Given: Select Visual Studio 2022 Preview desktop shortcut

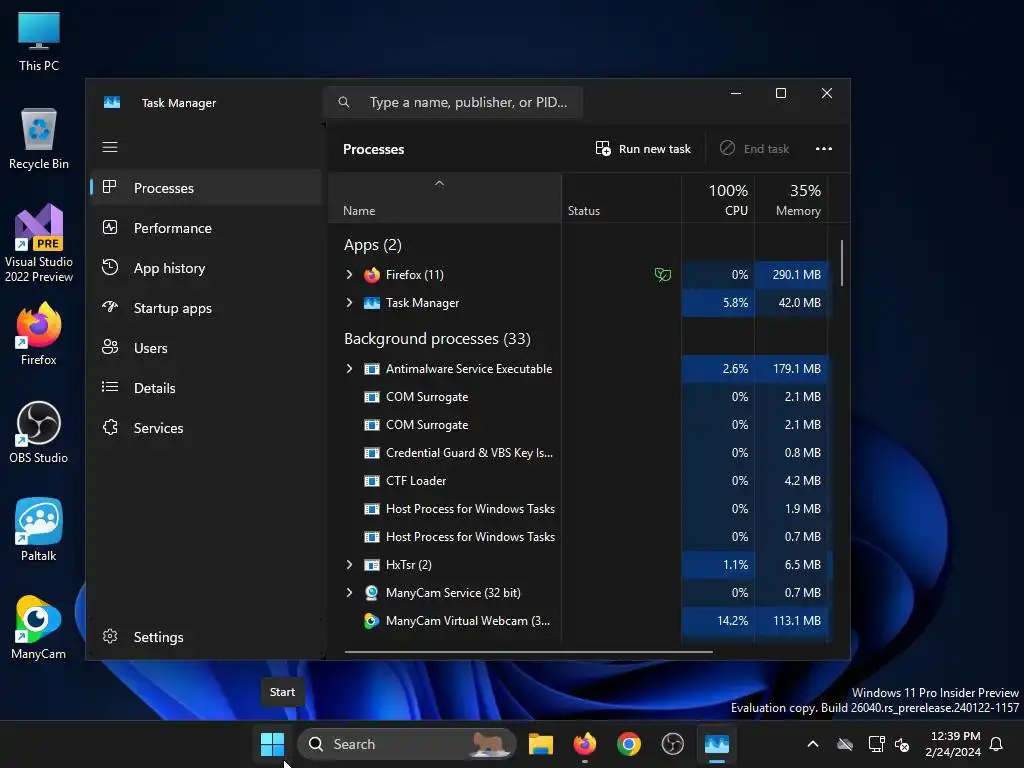Looking at the screenshot, I should 39,243.
